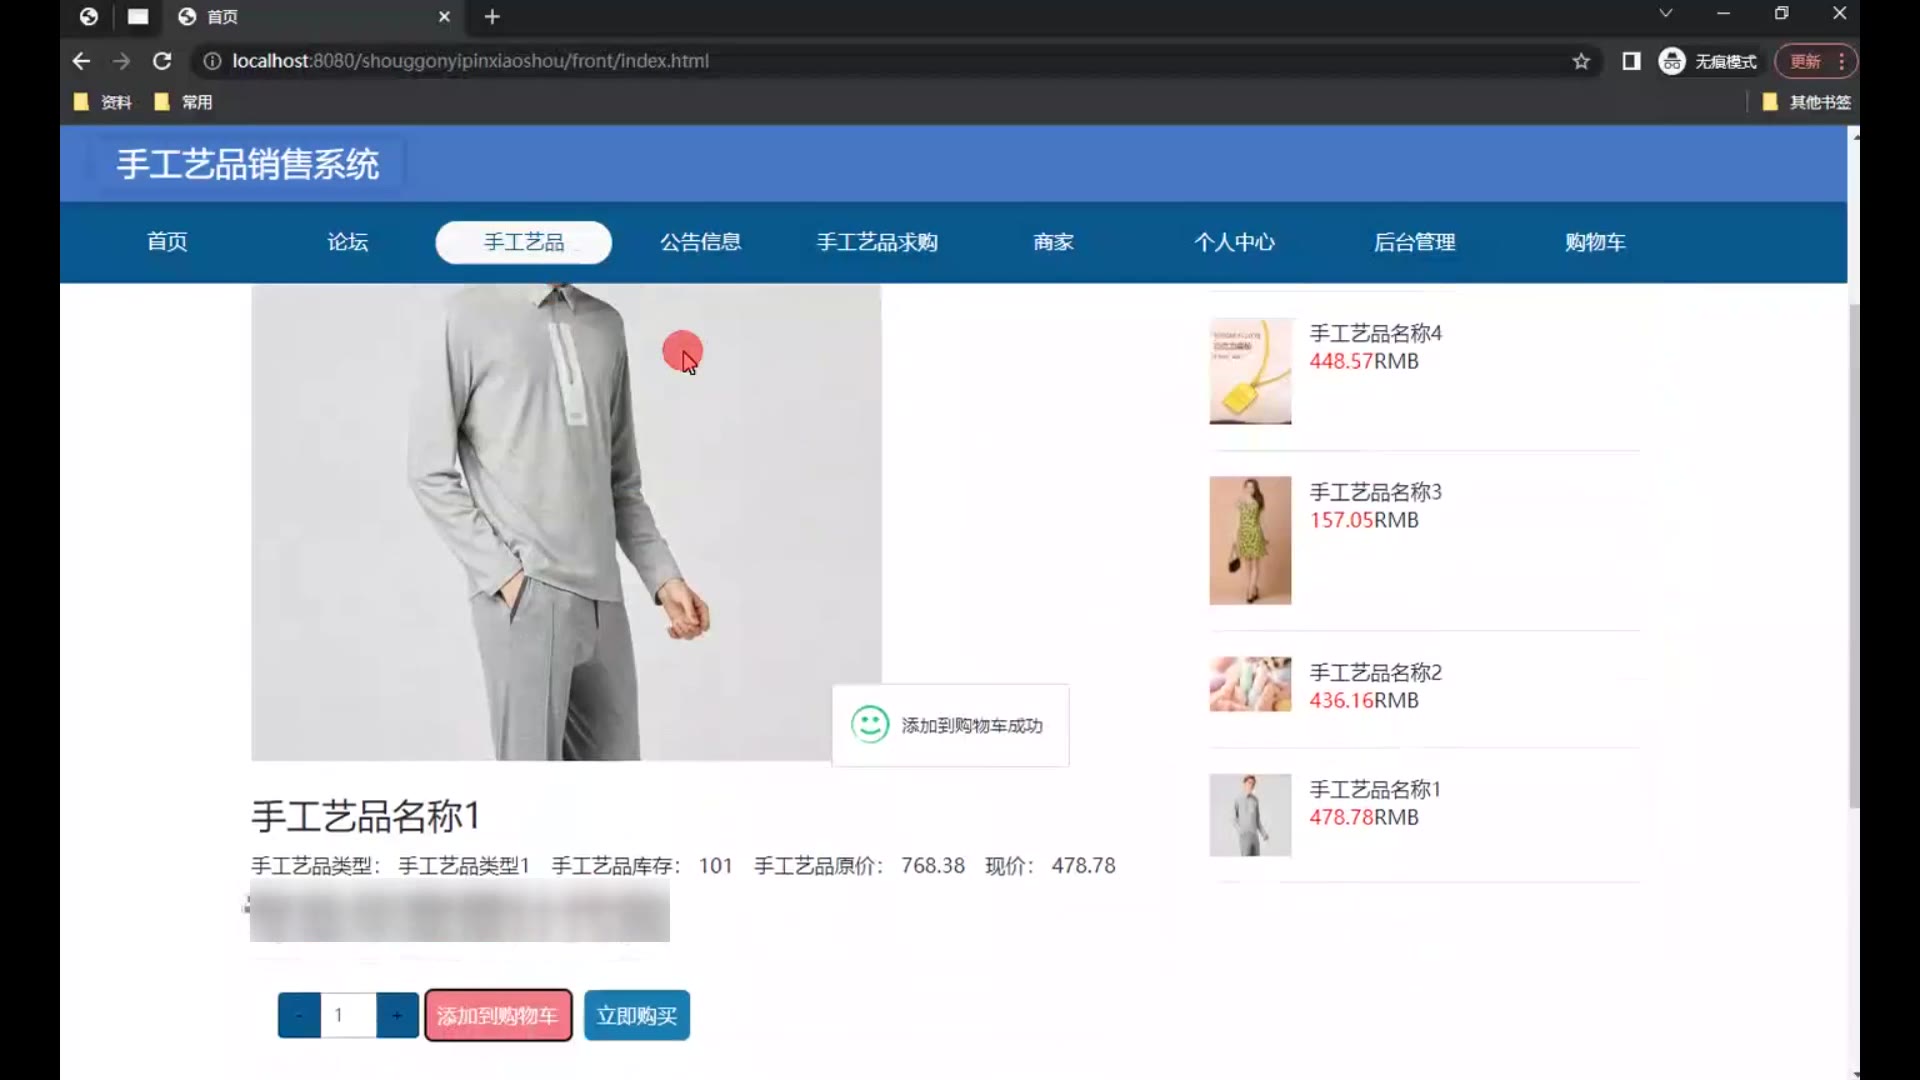Screen dimensions: 1920x1080
Task: Increase quantity with plus stepper
Action: (x=397, y=1016)
